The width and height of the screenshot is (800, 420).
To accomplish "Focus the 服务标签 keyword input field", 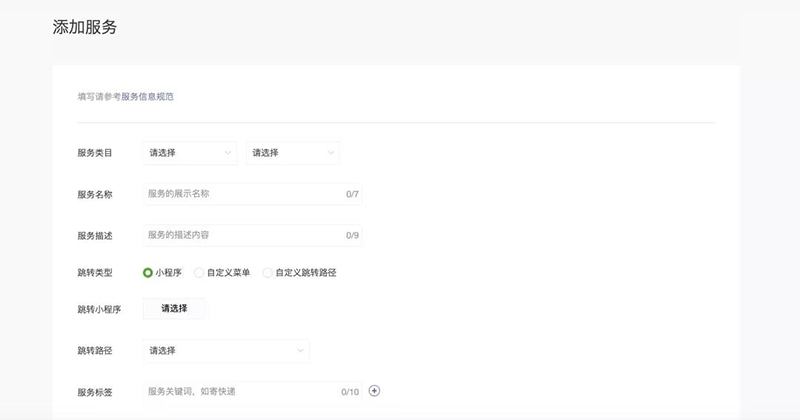I will tap(253, 392).
